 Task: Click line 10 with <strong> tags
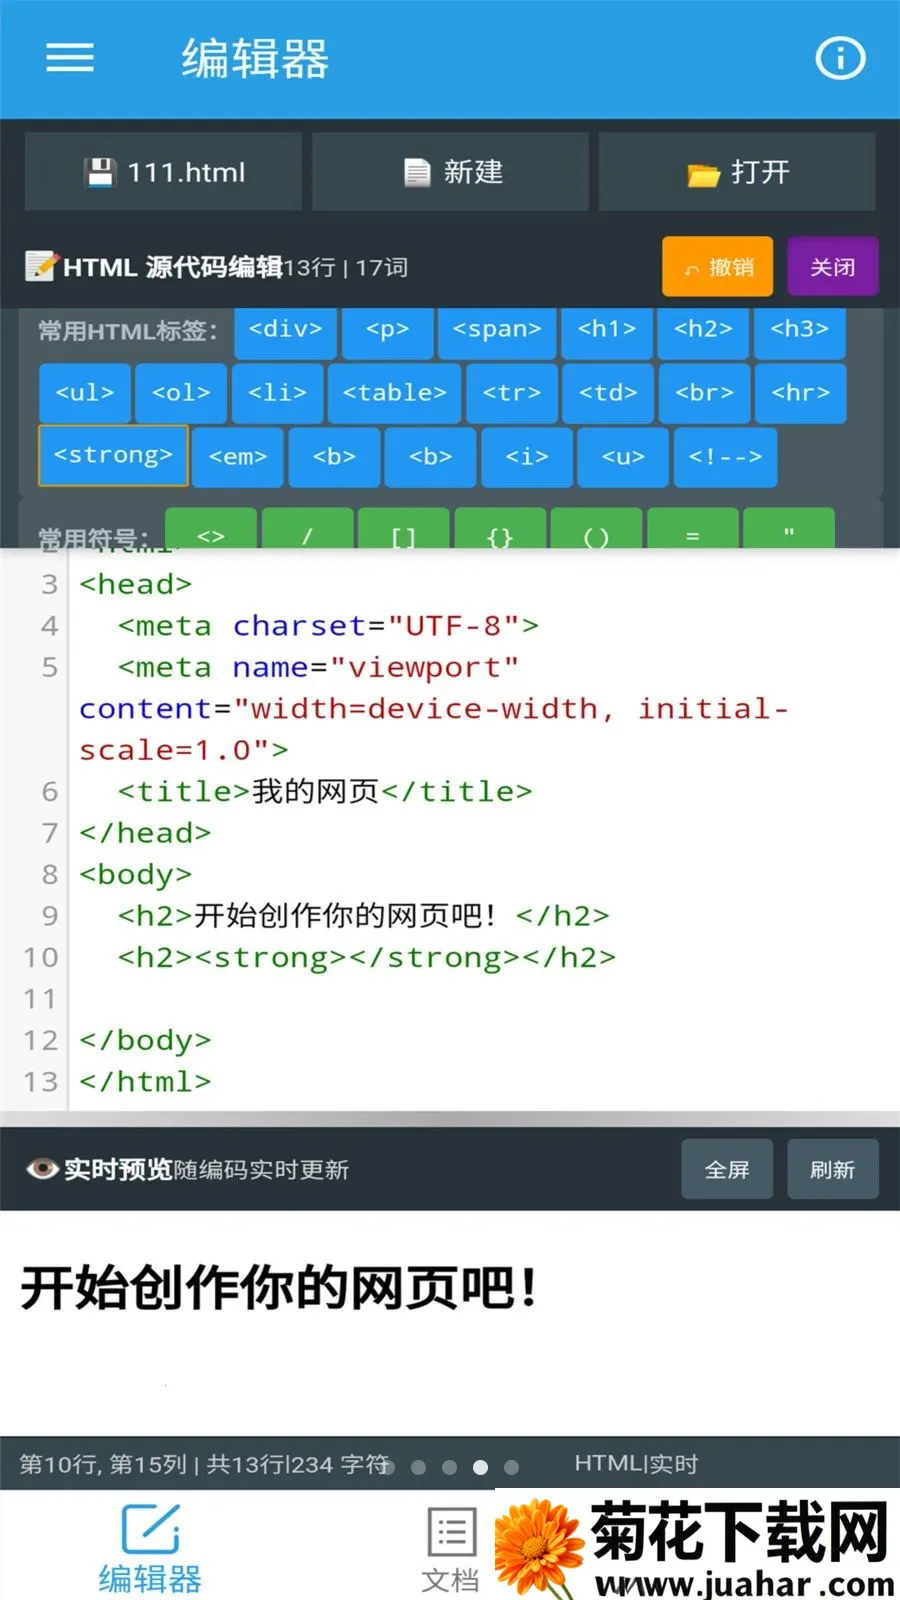[x=366, y=957]
